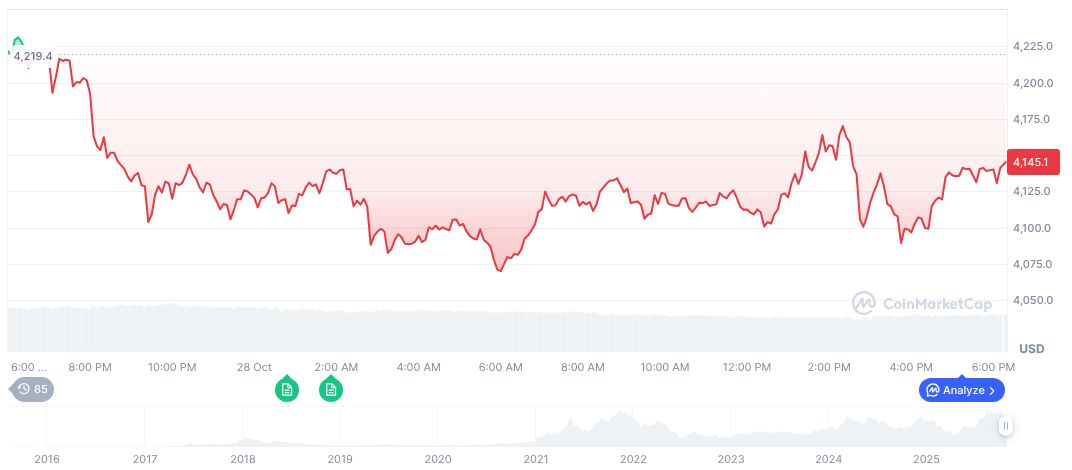Click the 4,050.0 price axis label
Image resolution: width=1072 pixels, height=470 pixels.
click(1032, 300)
